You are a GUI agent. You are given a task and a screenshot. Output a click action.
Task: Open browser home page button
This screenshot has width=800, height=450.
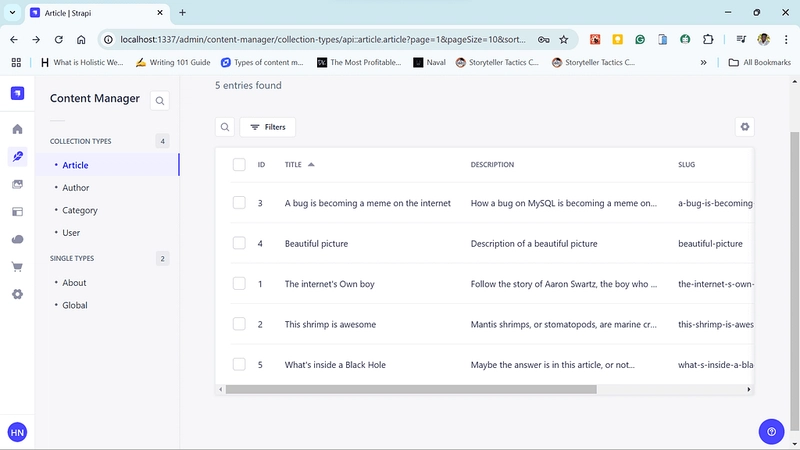pos(81,39)
